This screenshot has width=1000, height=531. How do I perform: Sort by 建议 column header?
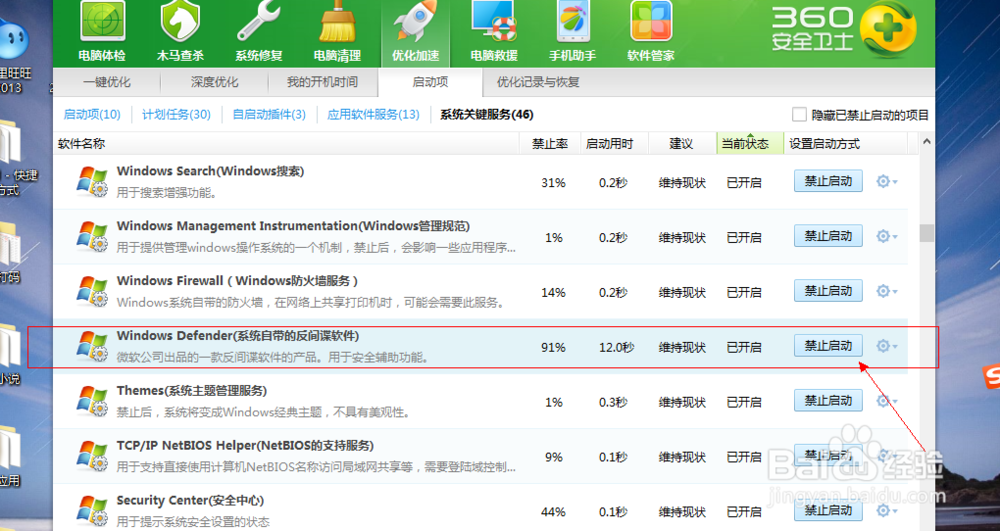(x=682, y=144)
